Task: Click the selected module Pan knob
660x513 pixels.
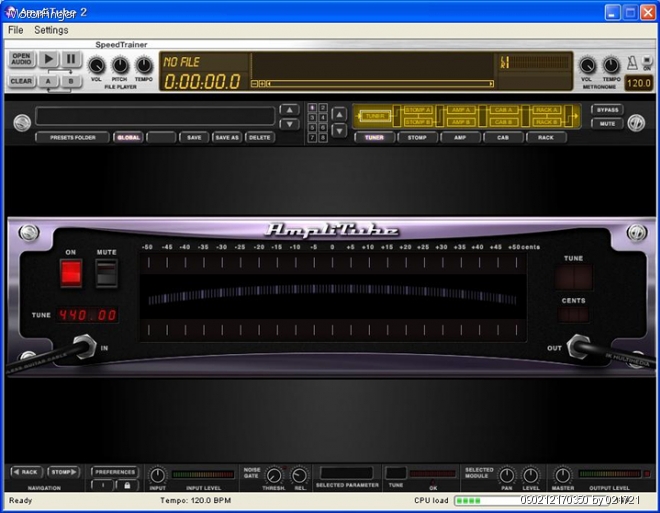Action: tap(507, 476)
